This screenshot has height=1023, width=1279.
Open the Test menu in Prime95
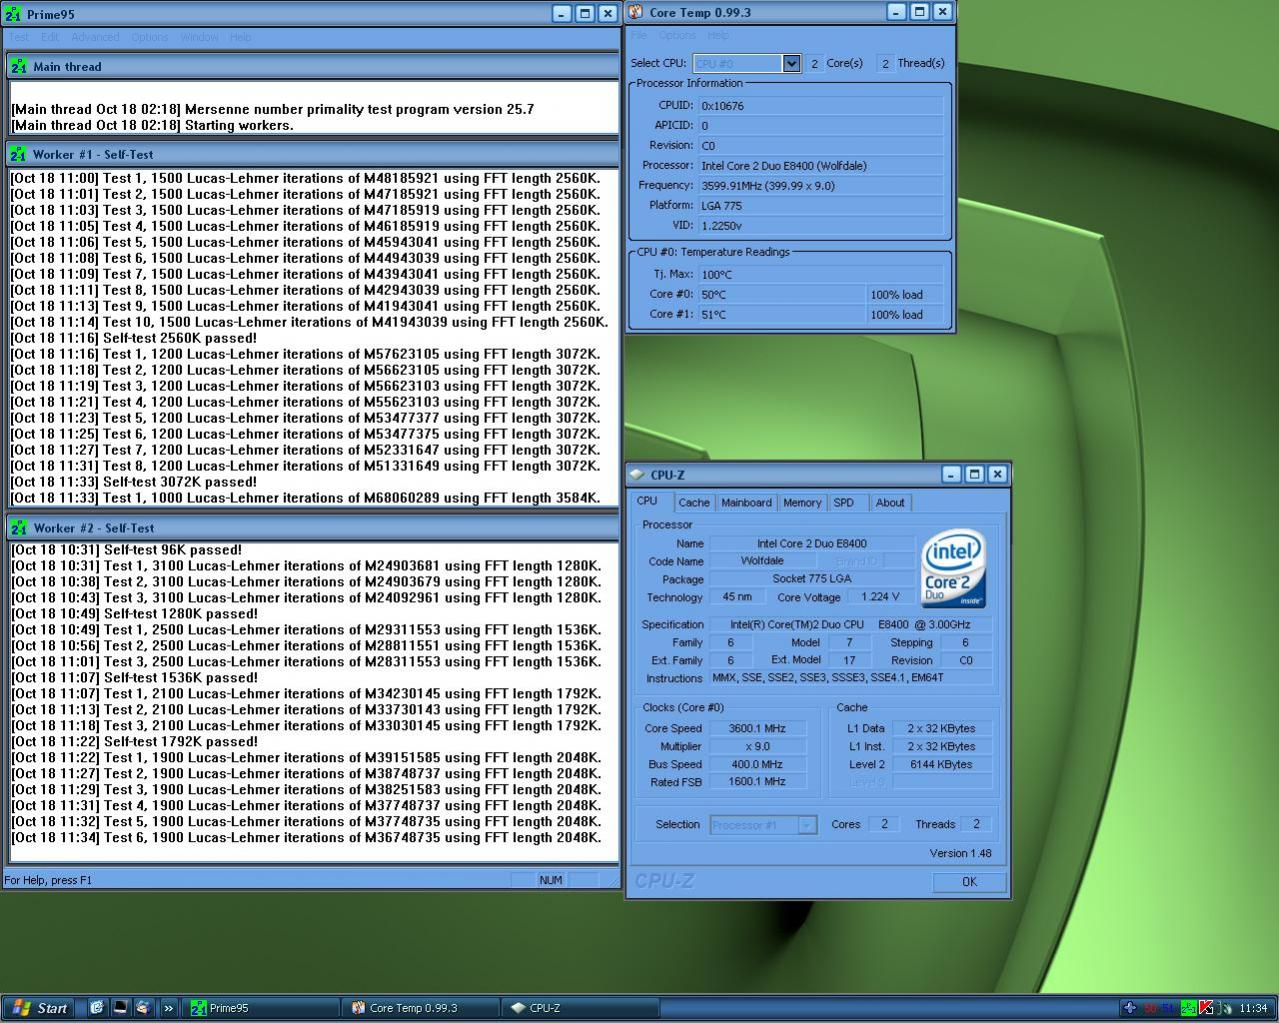19,37
